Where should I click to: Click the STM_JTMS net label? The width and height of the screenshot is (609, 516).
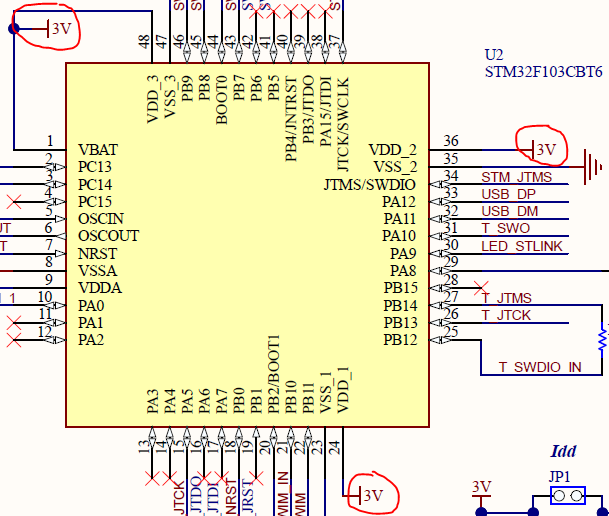tap(517, 177)
